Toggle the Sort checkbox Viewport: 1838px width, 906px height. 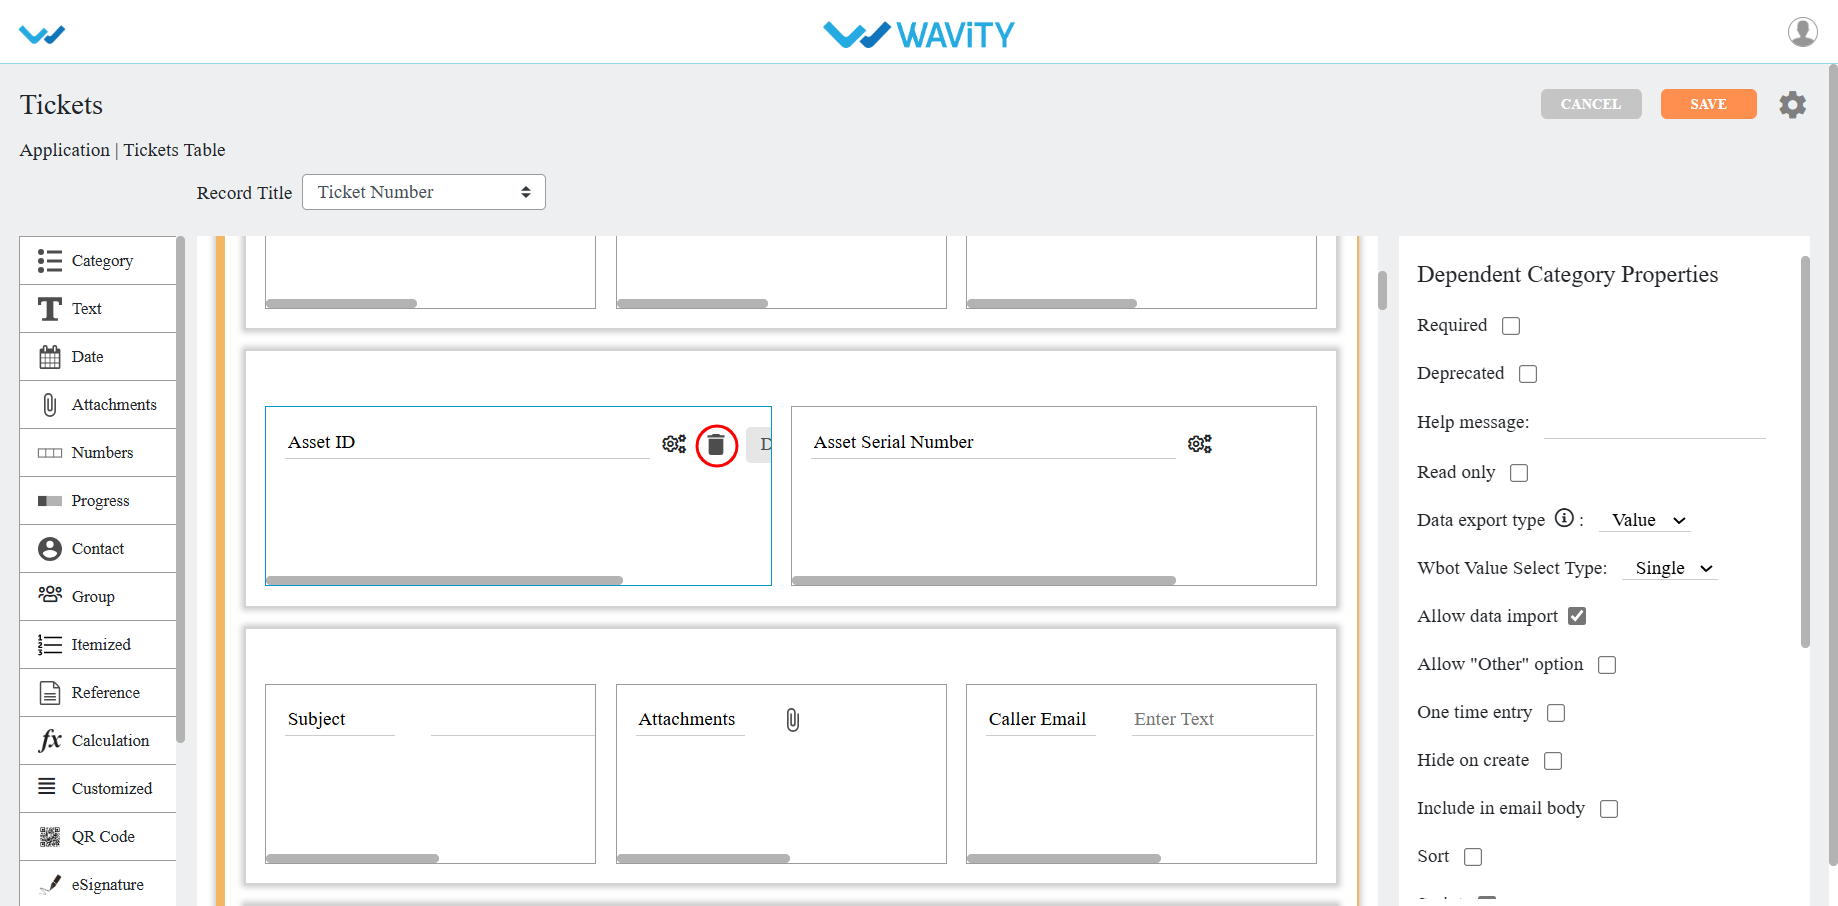tap(1473, 857)
